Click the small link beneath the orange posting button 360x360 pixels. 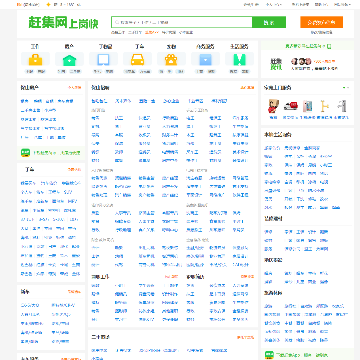pyautogui.click(x=322, y=32)
